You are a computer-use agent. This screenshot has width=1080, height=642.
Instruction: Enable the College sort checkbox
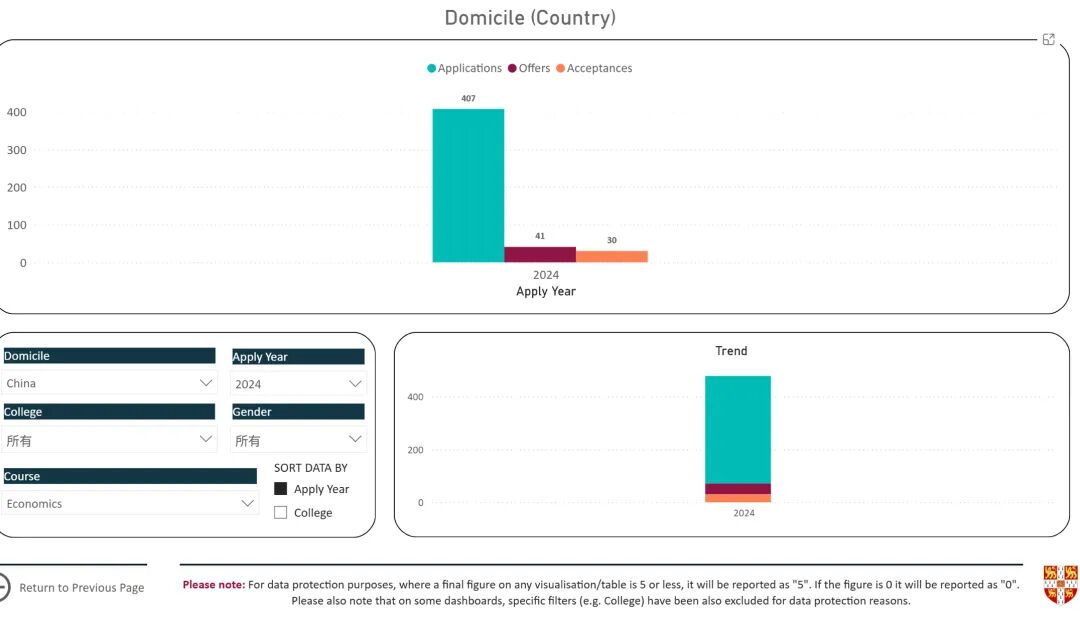[x=281, y=513]
